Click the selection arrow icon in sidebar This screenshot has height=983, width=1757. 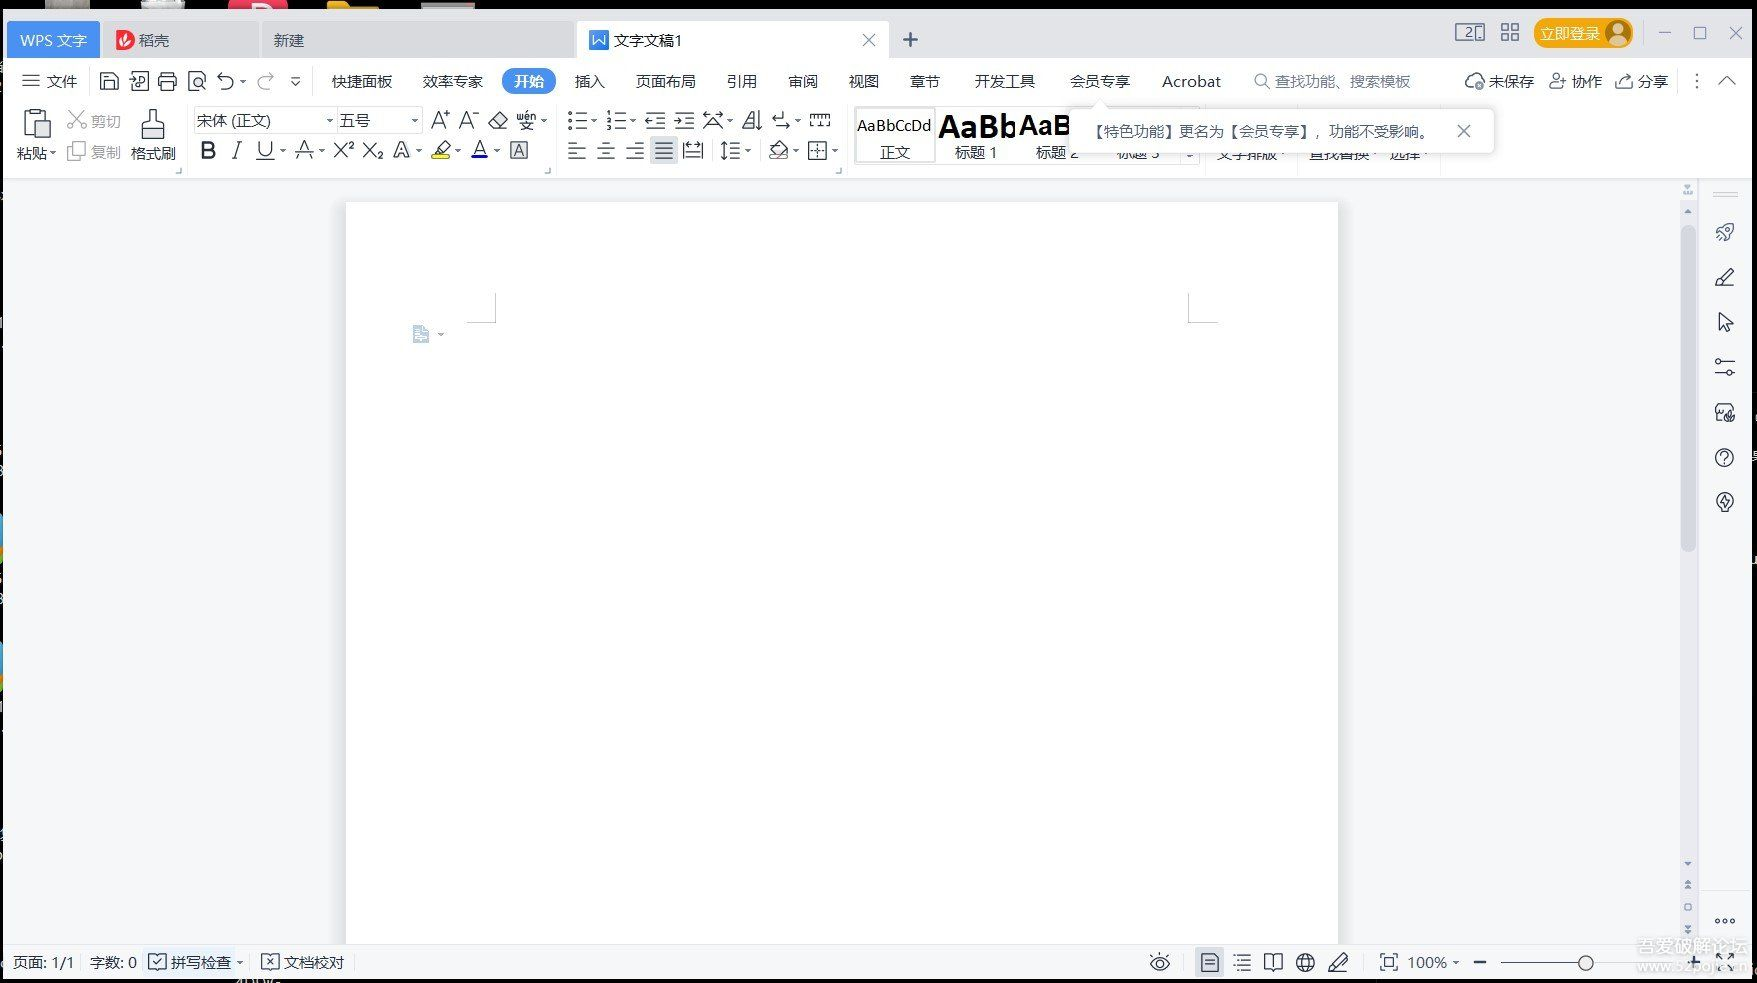coord(1725,322)
